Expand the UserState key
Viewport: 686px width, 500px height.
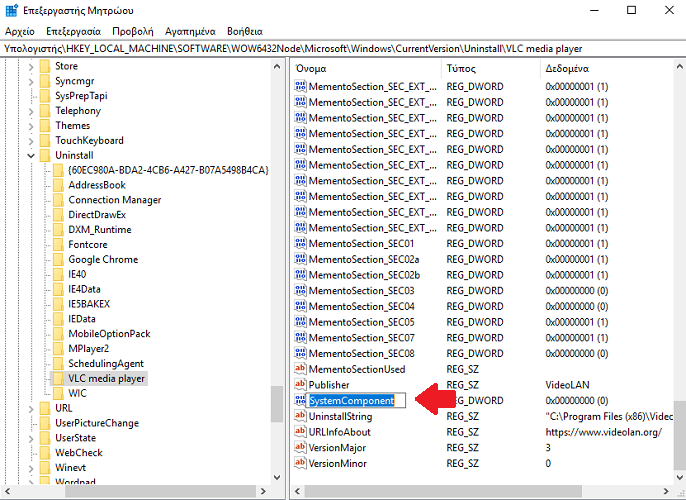point(31,439)
